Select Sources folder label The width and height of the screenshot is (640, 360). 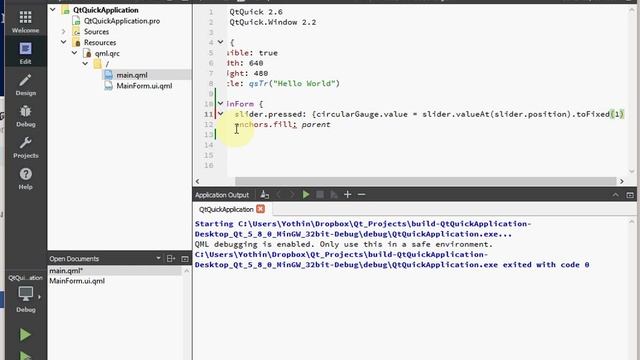tap(96, 31)
